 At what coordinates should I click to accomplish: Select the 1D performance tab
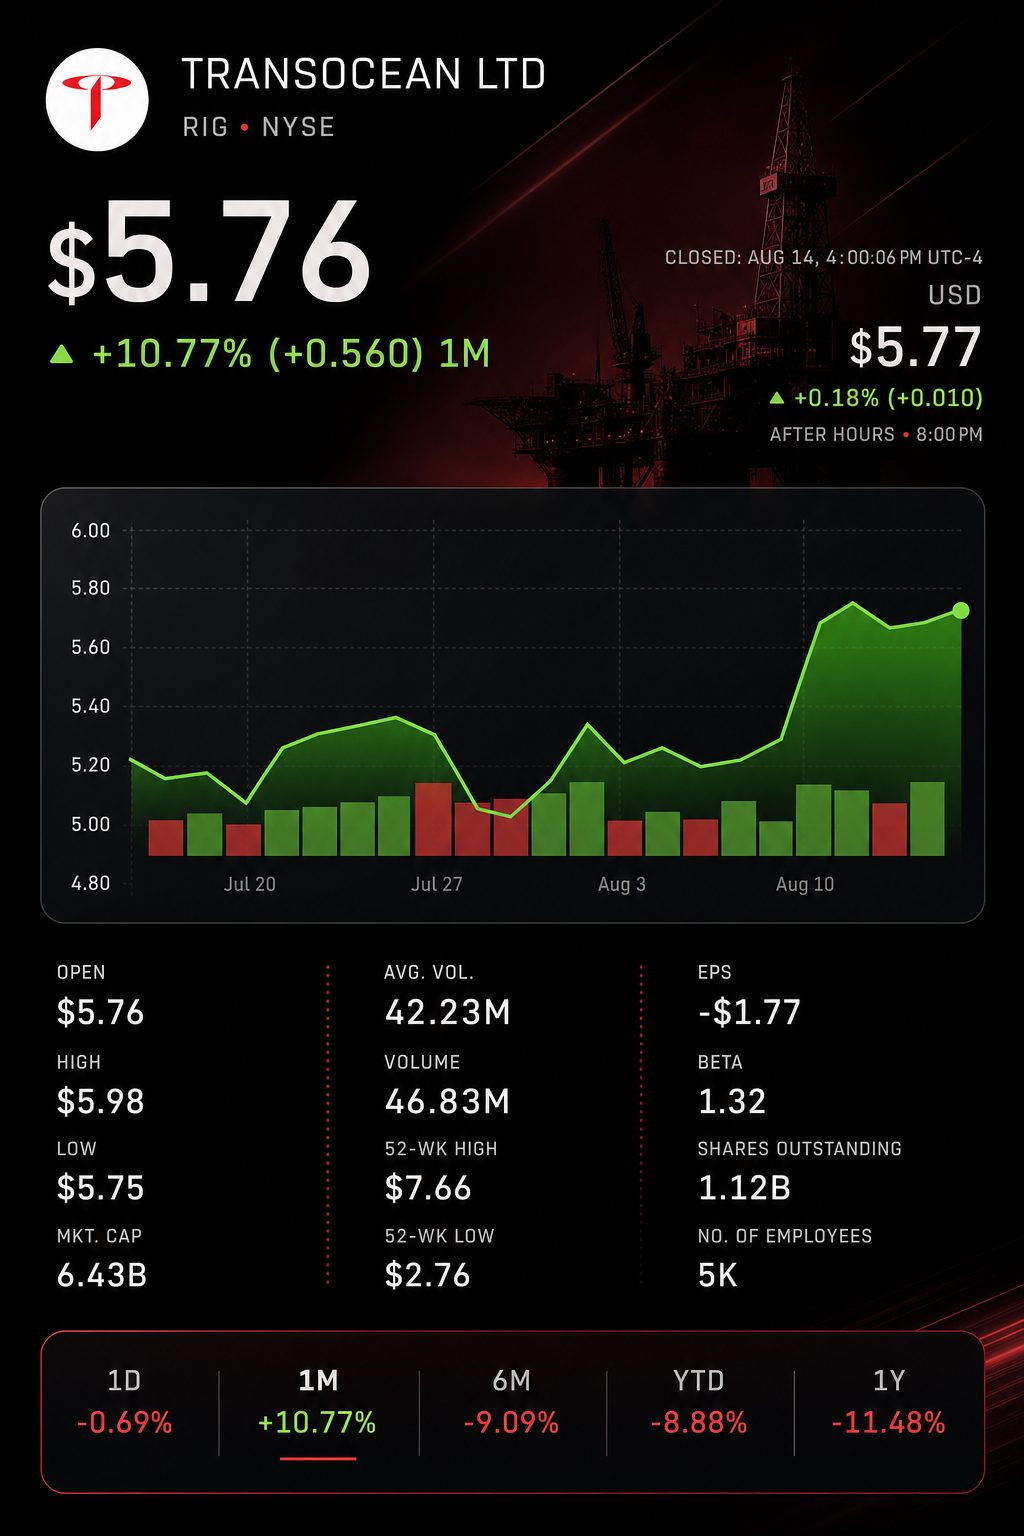[x=125, y=1401]
